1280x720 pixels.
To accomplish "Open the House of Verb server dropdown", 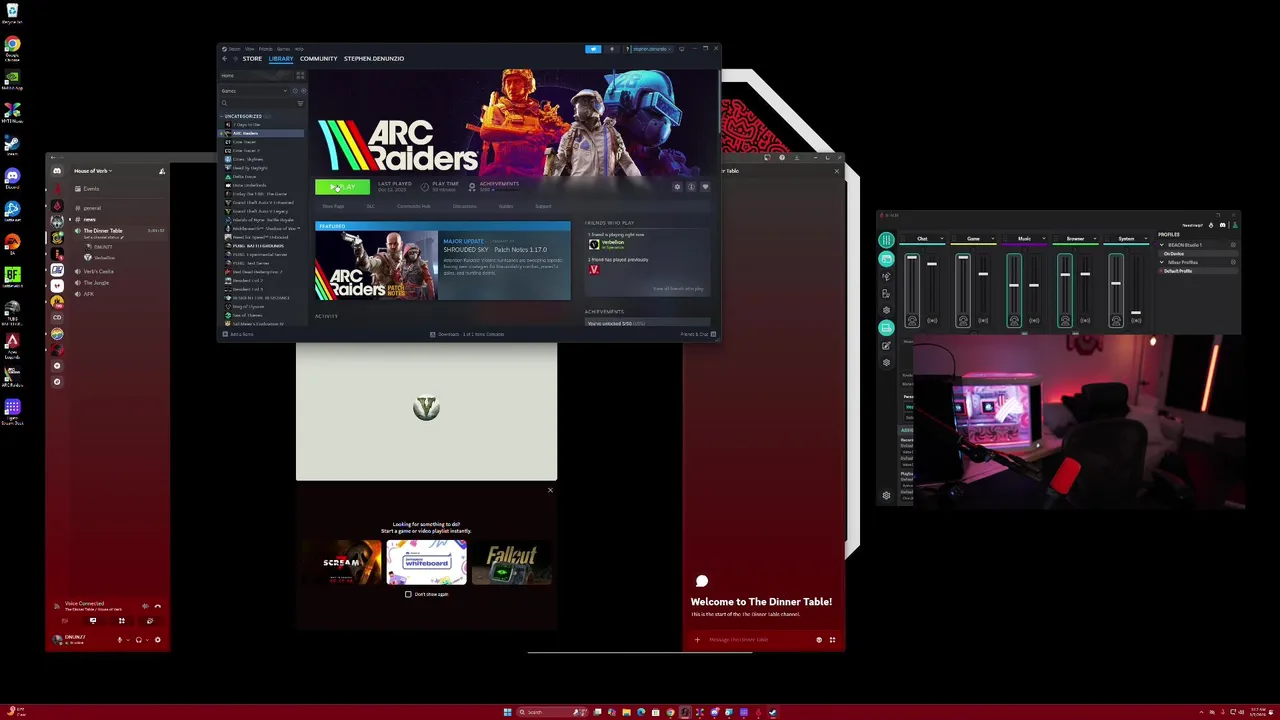I will 92,171.
